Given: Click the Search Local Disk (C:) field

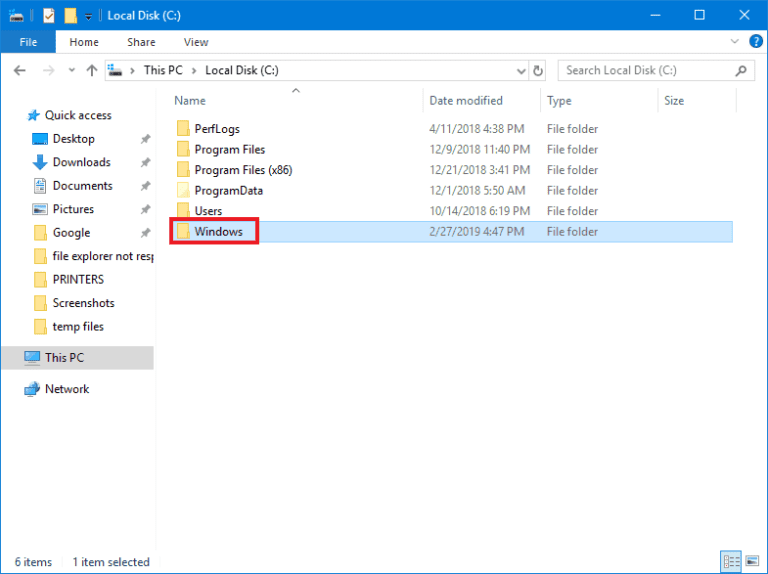Looking at the screenshot, I should point(656,71).
